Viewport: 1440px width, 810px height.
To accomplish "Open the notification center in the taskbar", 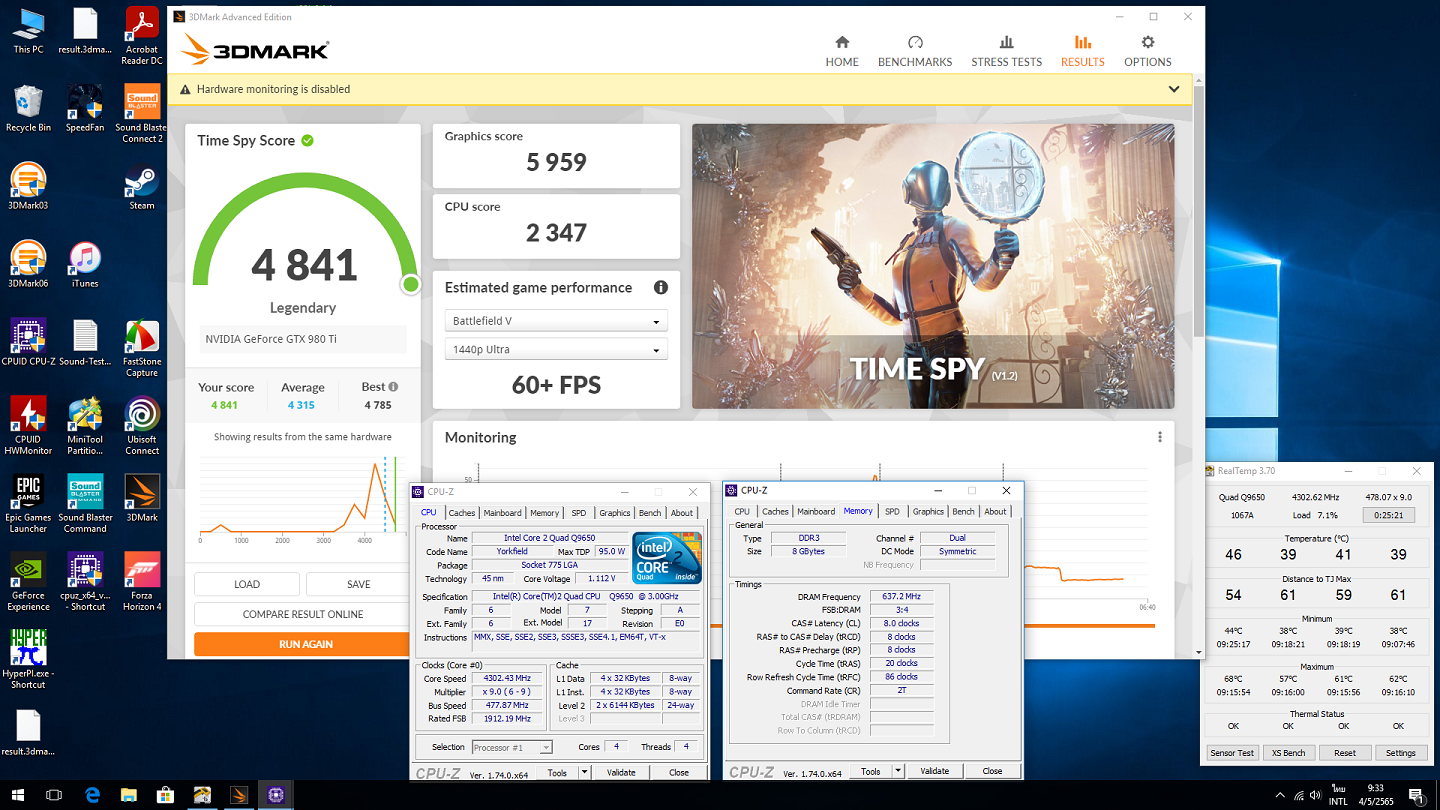I will pos(1415,795).
